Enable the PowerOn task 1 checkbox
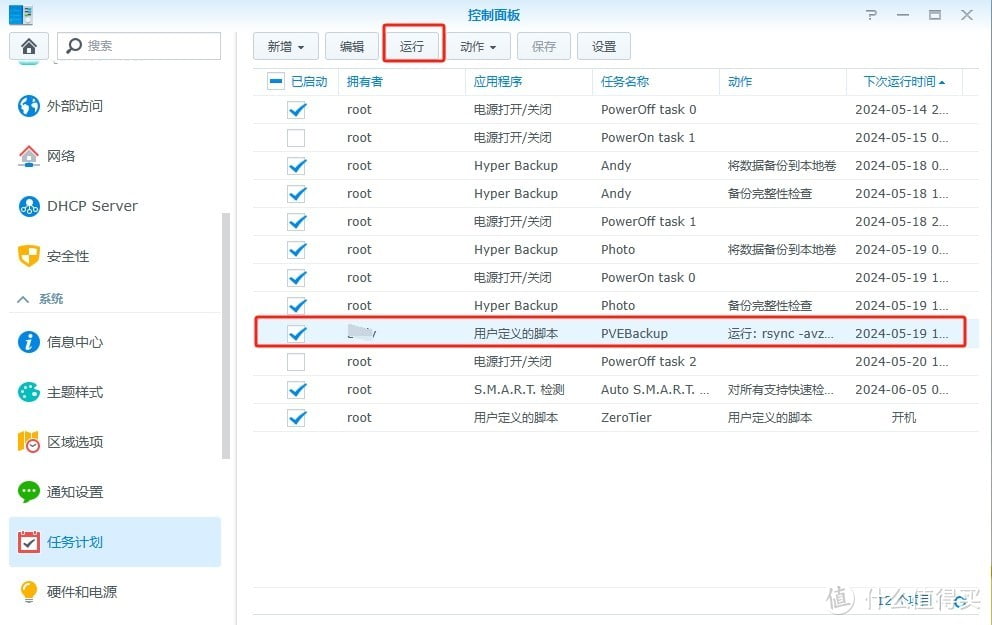Screen dimensions: 992x625 point(296,138)
